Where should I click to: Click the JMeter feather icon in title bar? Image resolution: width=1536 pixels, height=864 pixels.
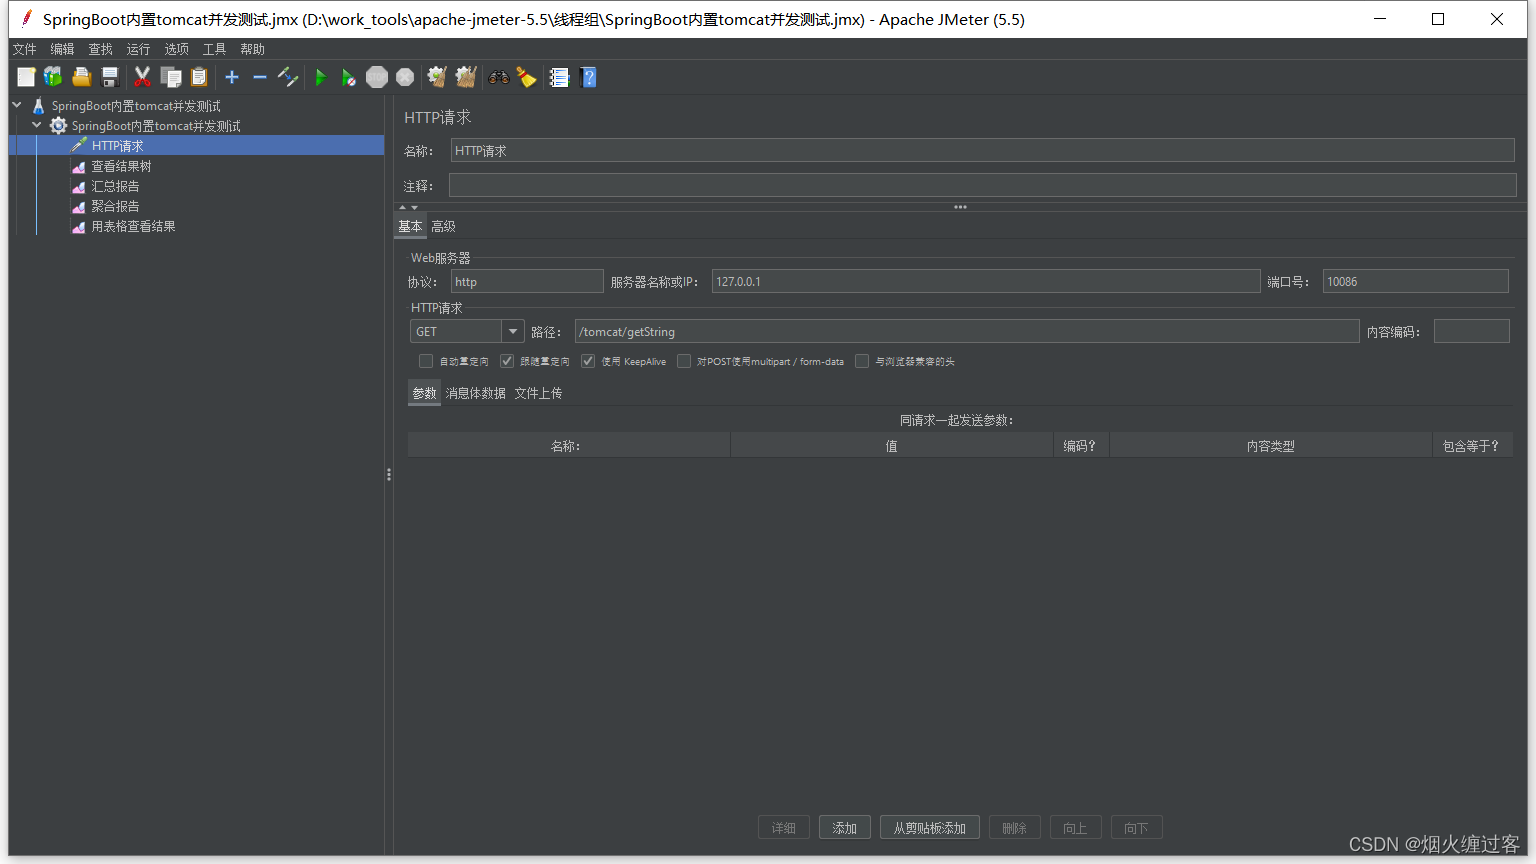[26, 19]
